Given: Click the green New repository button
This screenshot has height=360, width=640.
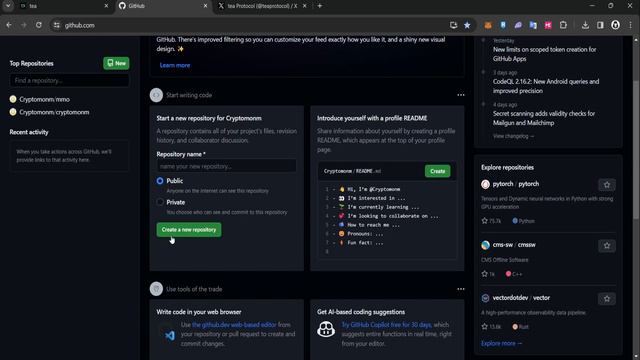Looking at the screenshot, I should (x=116, y=63).
